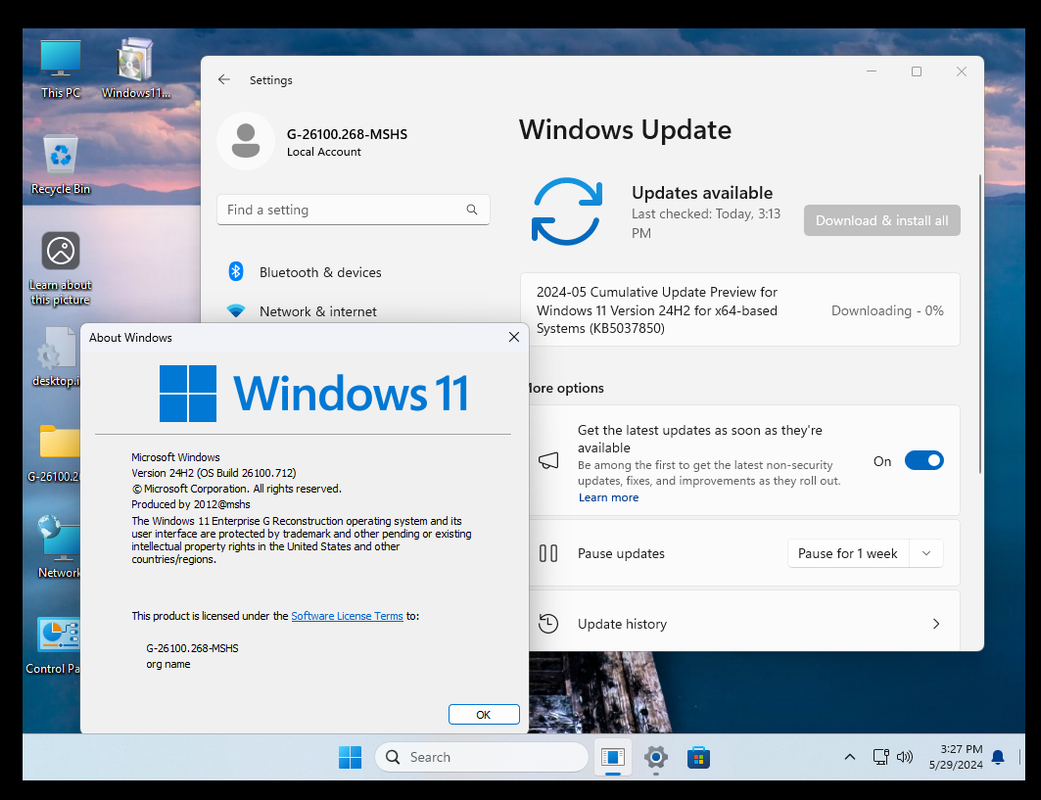Open the Network desktop icon

[x=58, y=547]
